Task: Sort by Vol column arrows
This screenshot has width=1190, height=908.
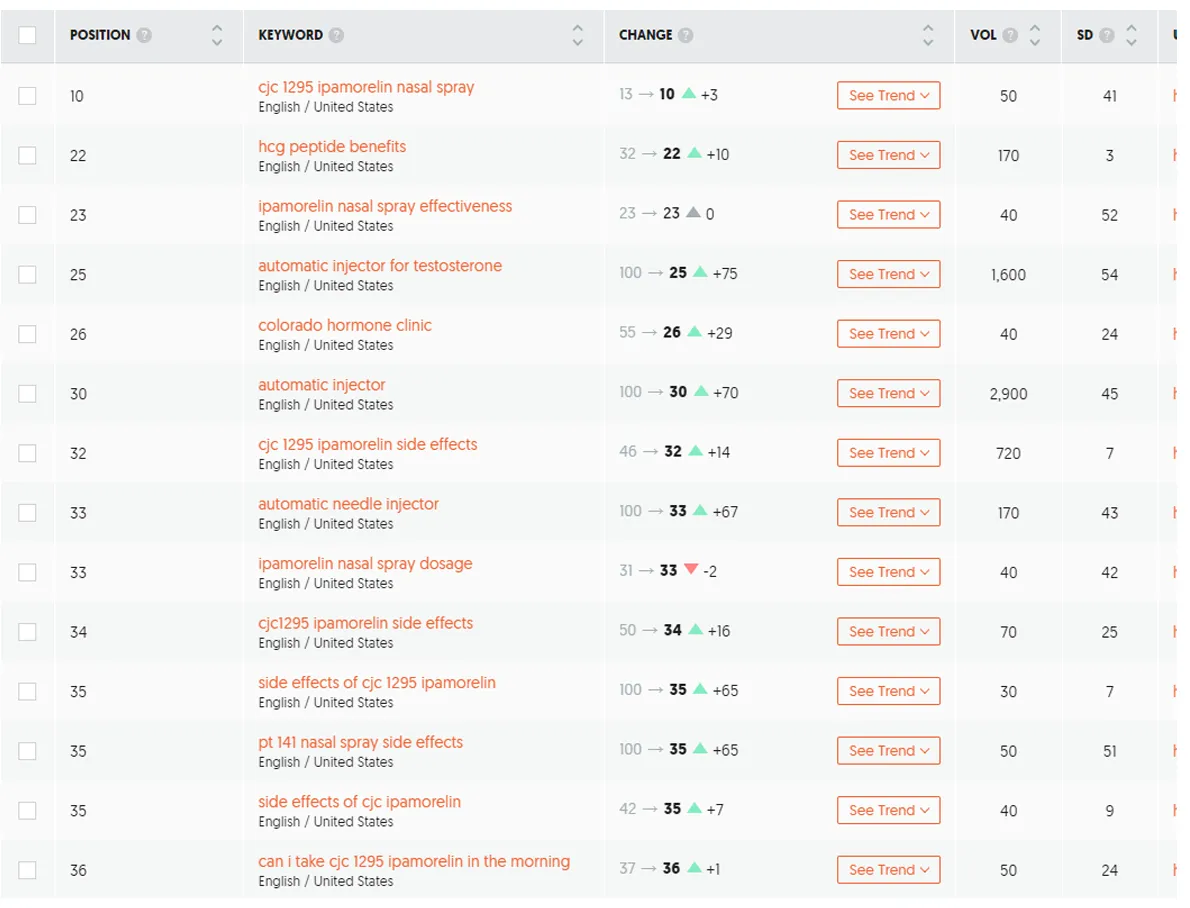Action: pyautogui.click(x=1035, y=35)
